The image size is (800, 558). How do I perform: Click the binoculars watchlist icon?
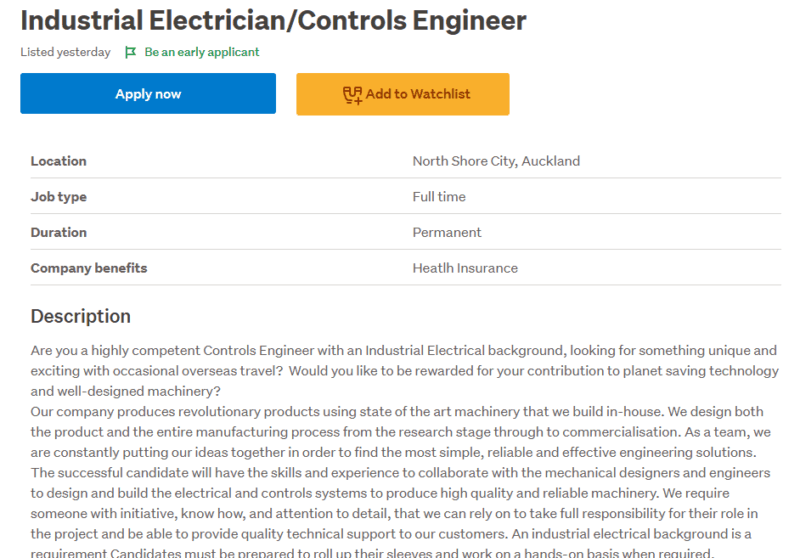point(352,95)
